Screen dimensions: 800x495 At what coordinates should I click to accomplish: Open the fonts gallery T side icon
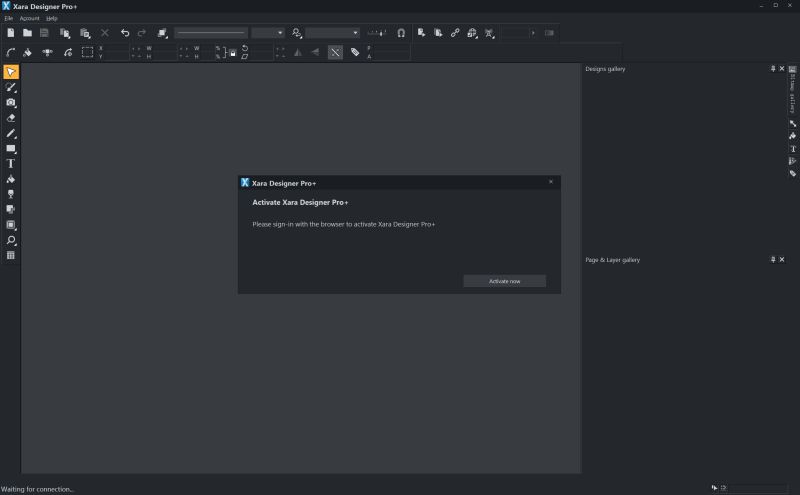792,148
